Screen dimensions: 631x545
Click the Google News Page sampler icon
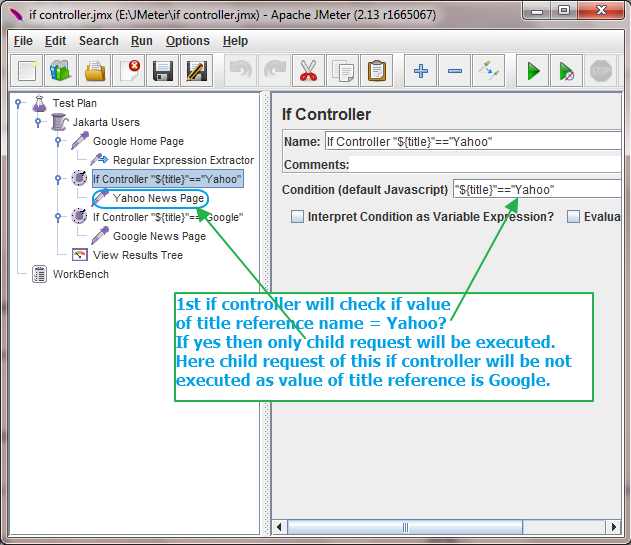pyautogui.click(x=100, y=236)
